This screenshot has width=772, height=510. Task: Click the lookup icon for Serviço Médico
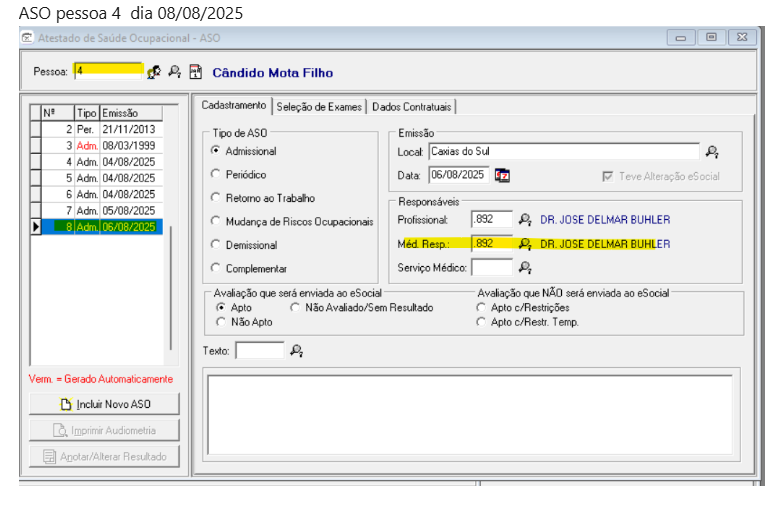coord(525,267)
